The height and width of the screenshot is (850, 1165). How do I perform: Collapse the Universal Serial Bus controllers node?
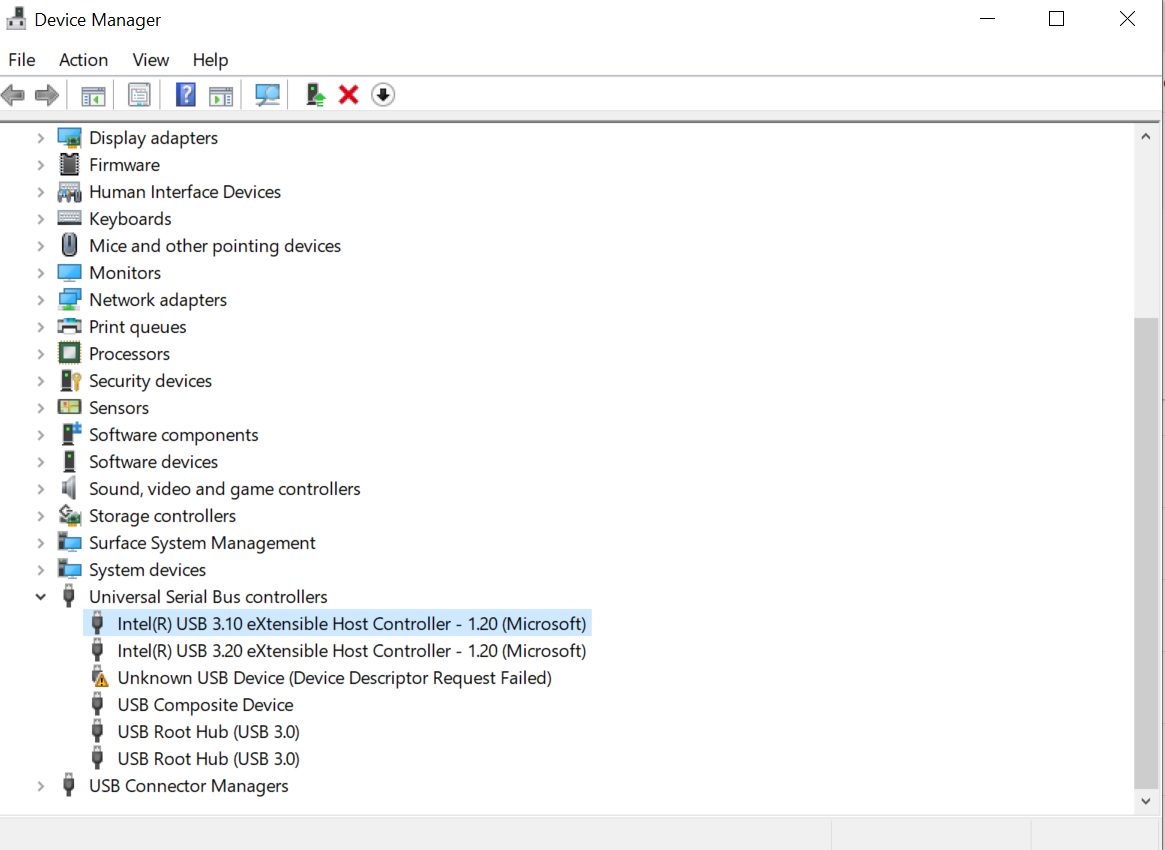(x=41, y=597)
